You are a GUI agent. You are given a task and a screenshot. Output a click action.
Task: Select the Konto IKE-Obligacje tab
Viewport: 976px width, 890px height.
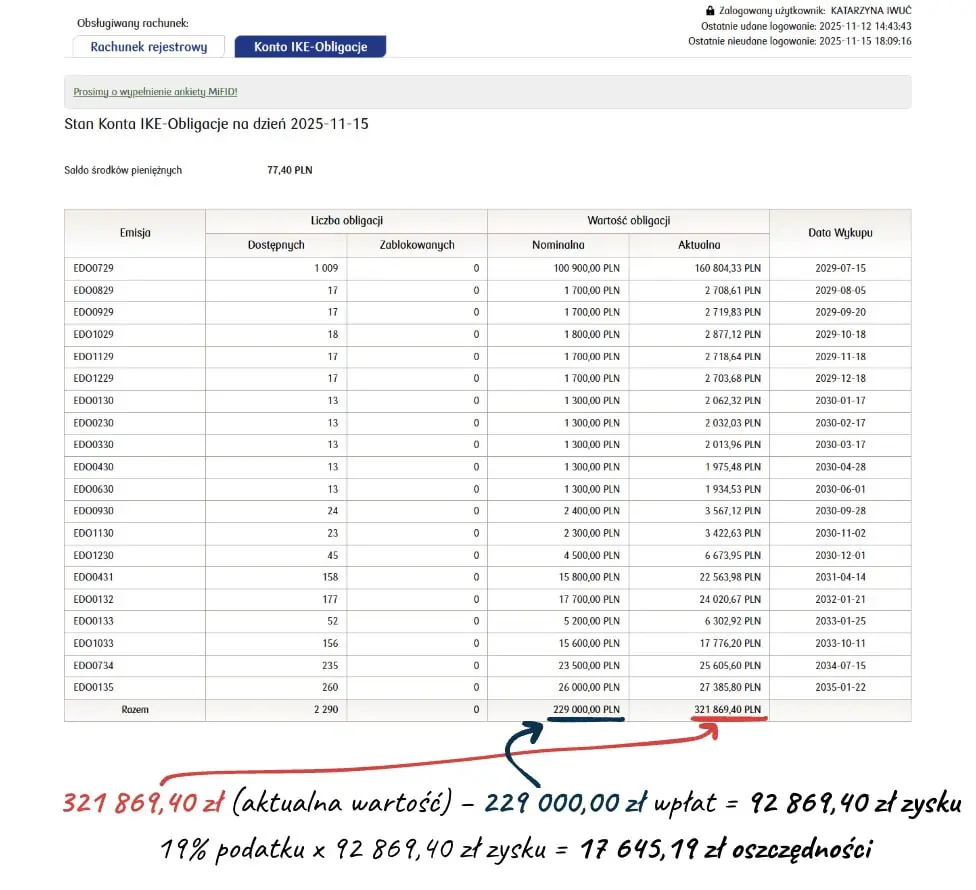click(x=310, y=47)
